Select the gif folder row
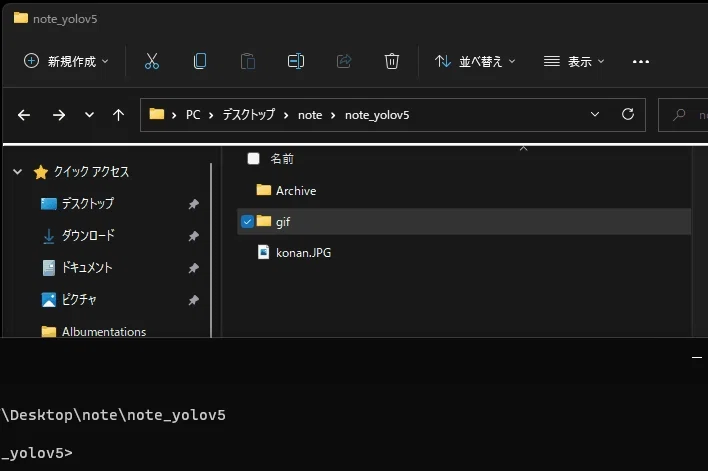This screenshot has width=708, height=471. pyautogui.click(x=464, y=221)
